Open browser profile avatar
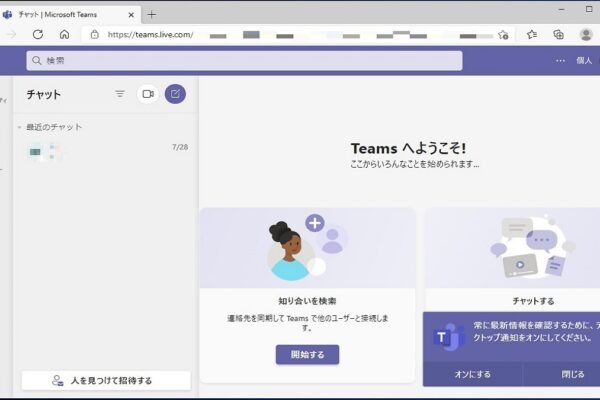 pos(585,34)
